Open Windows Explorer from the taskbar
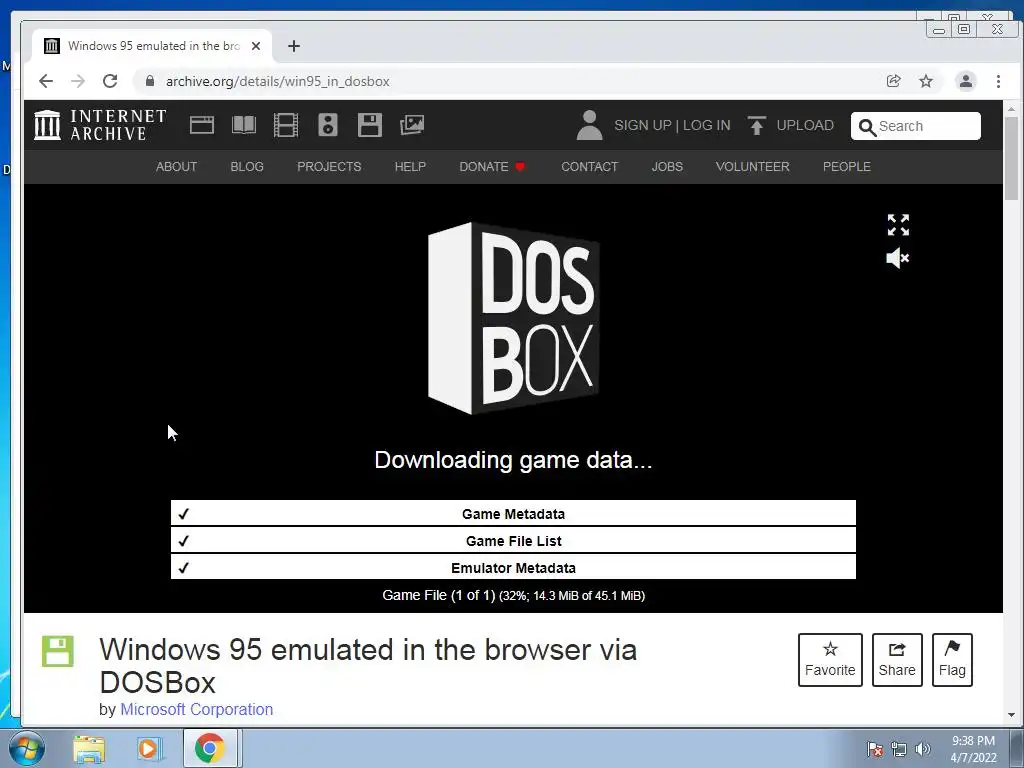The image size is (1024, 768). 89,749
